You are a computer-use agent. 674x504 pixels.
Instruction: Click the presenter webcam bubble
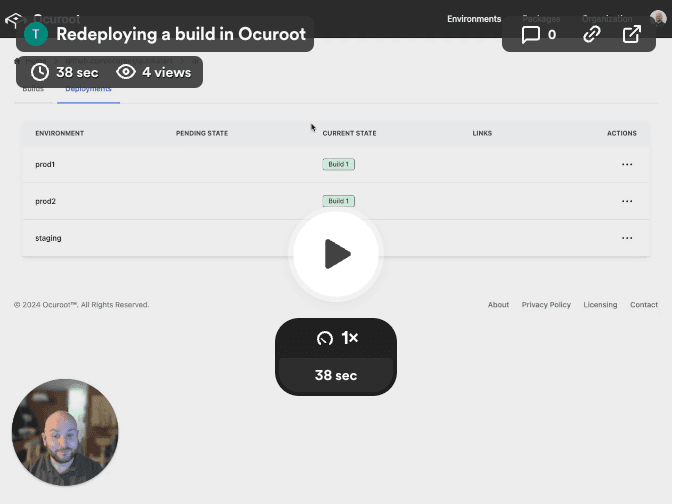(65, 432)
